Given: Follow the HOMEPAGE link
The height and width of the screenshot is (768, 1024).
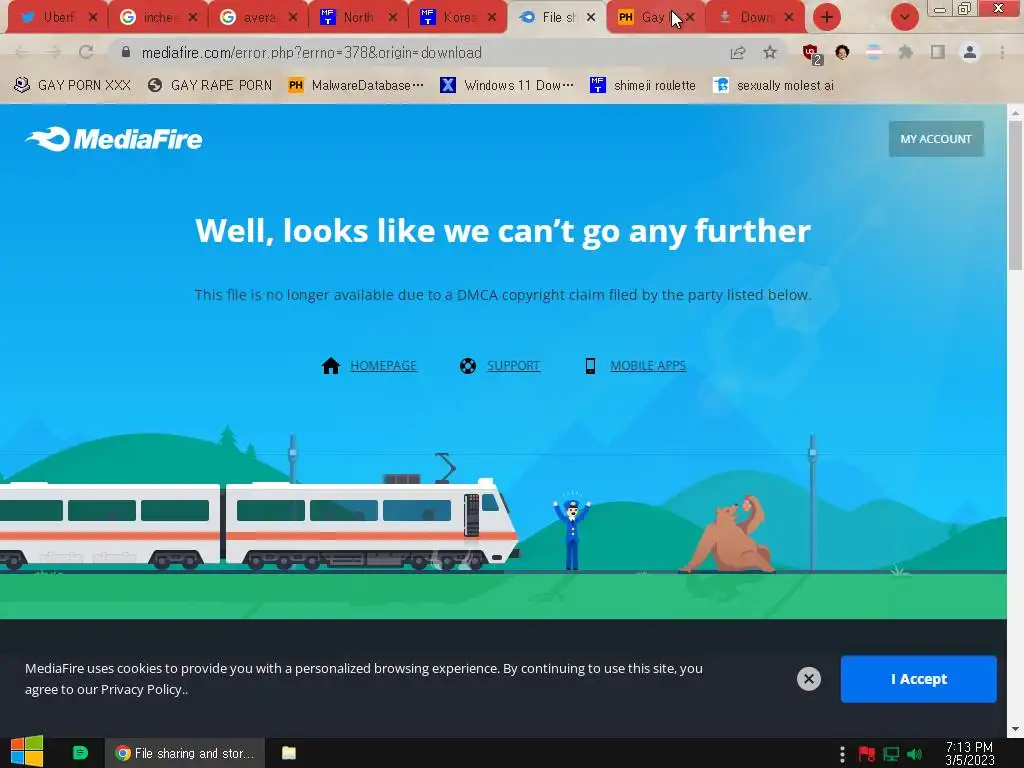Looking at the screenshot, I should pyautogui.click(x=383, y=366).
